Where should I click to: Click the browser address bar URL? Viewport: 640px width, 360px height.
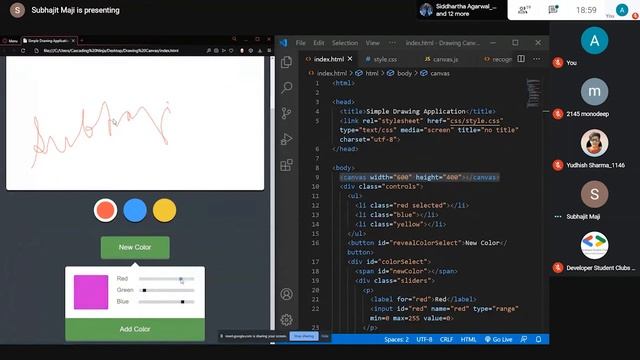coord(111,51)
